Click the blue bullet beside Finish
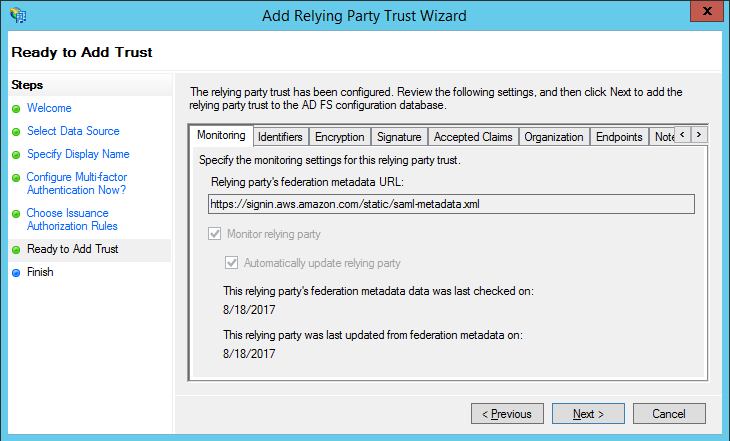The width and height of the screenshot is (730, 441). 16,273
